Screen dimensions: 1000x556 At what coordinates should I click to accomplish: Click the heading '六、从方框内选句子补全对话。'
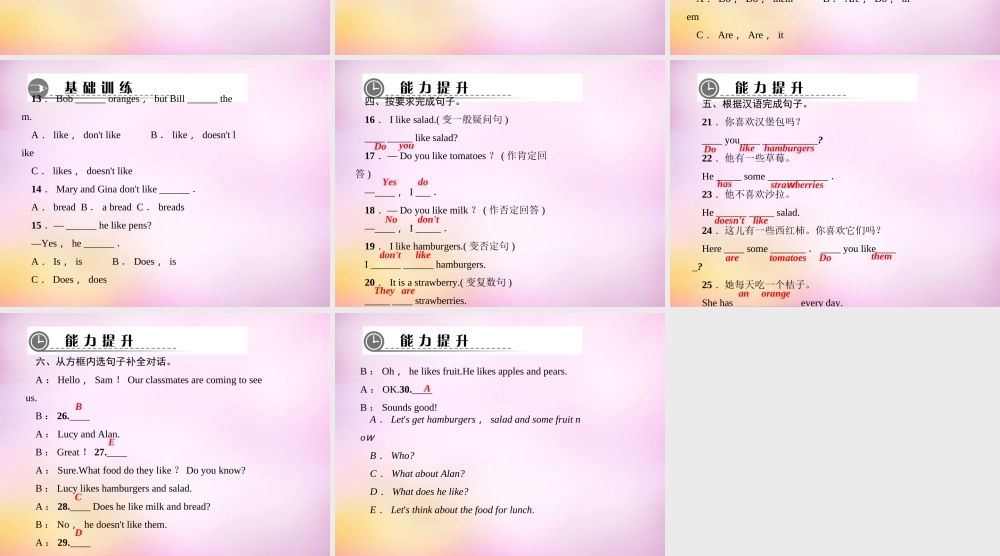(x=104, y=362)
